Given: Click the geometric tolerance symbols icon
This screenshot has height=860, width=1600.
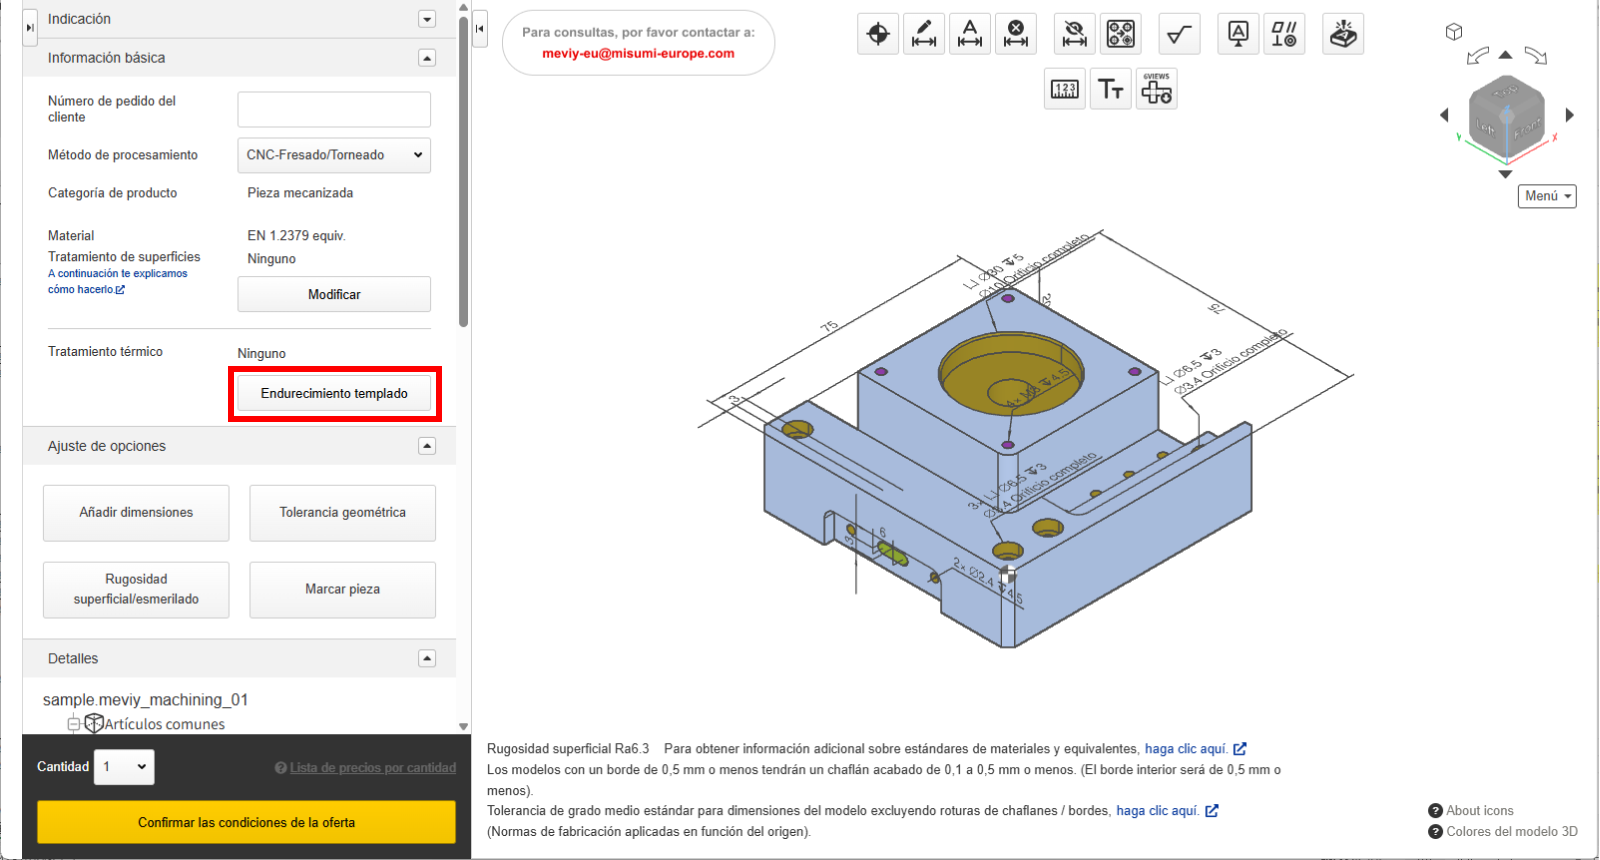Looking at the screenshot, I should tap(1284, 35).
